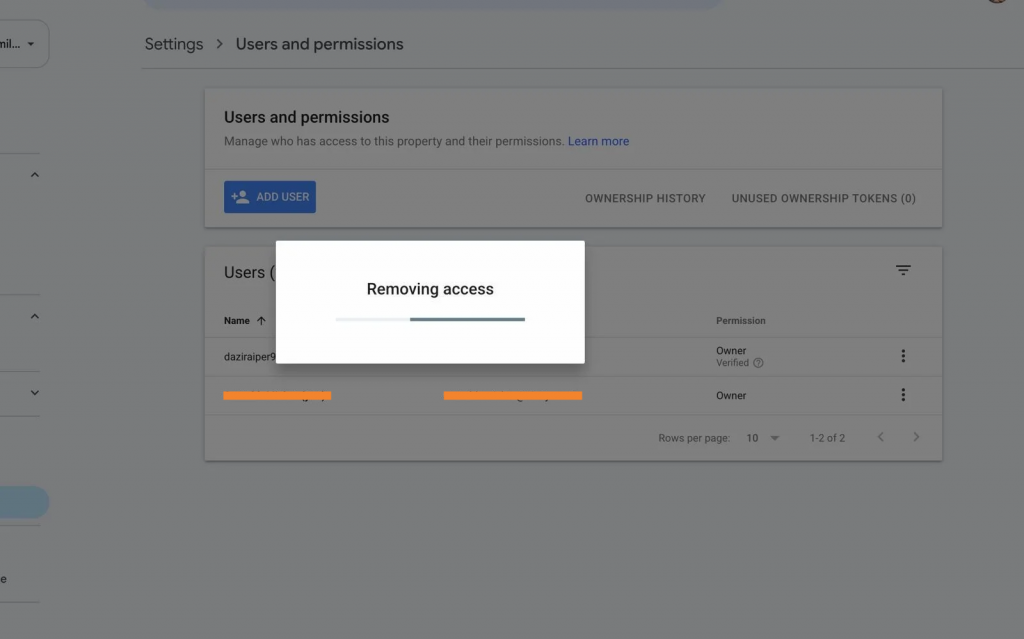
Task: Follow the Learn more link
Action: (x=598, y=141)
